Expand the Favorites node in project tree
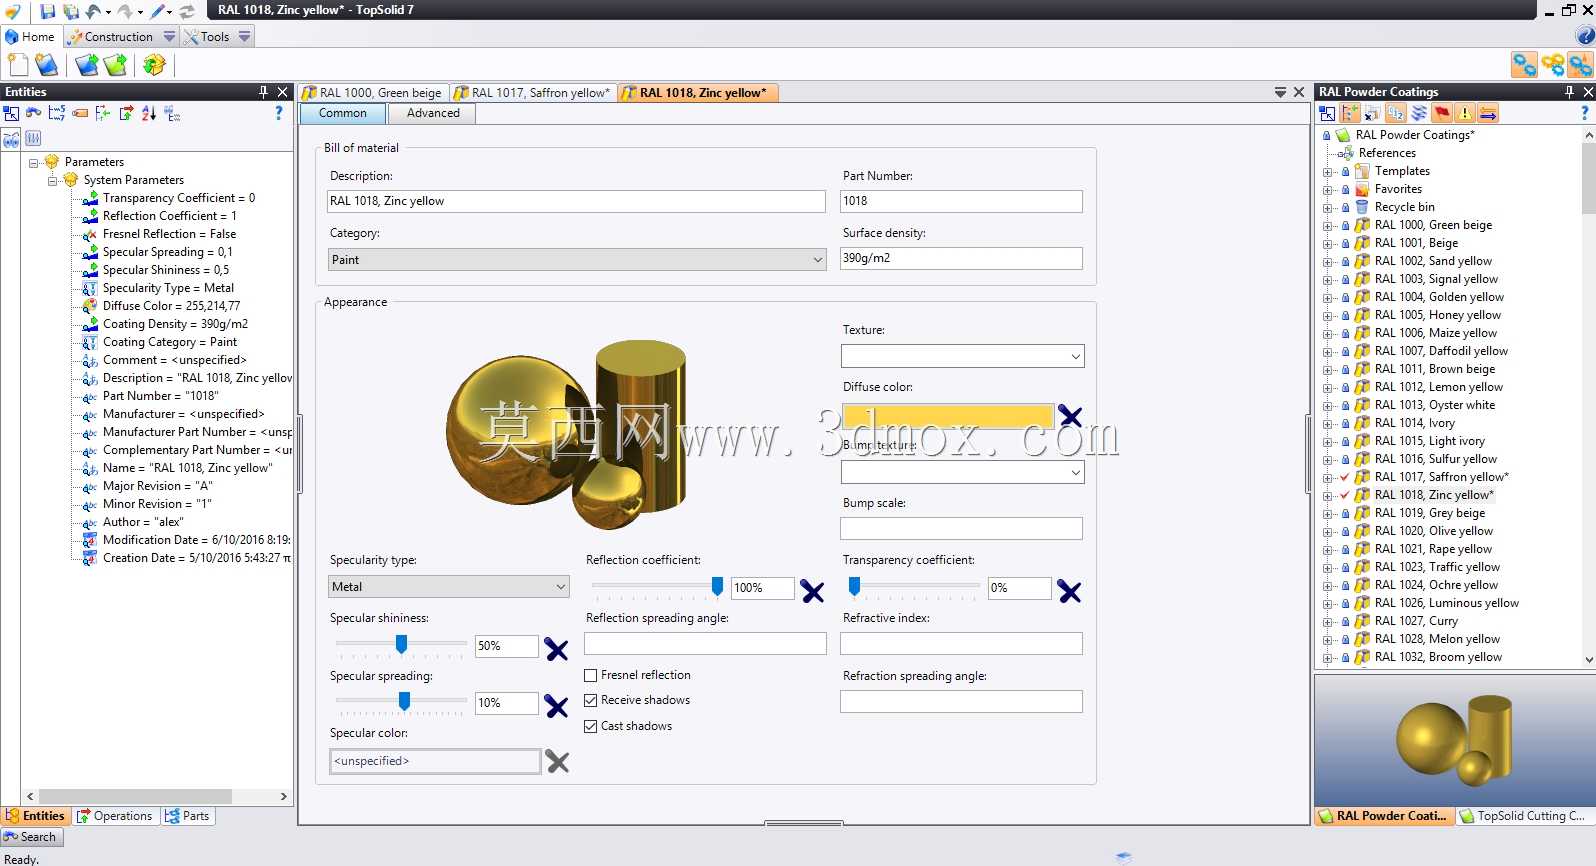Screen dimensions: 1596x866 tap(1327, 189)
